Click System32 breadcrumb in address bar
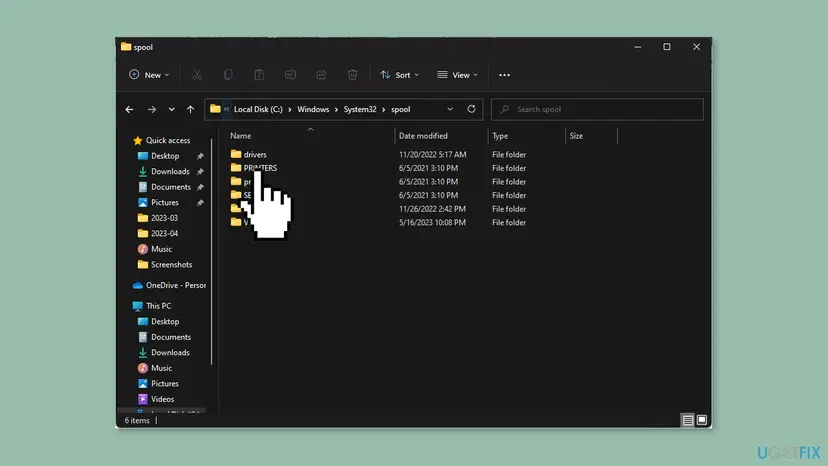828x466 pixels. [360, 109]
